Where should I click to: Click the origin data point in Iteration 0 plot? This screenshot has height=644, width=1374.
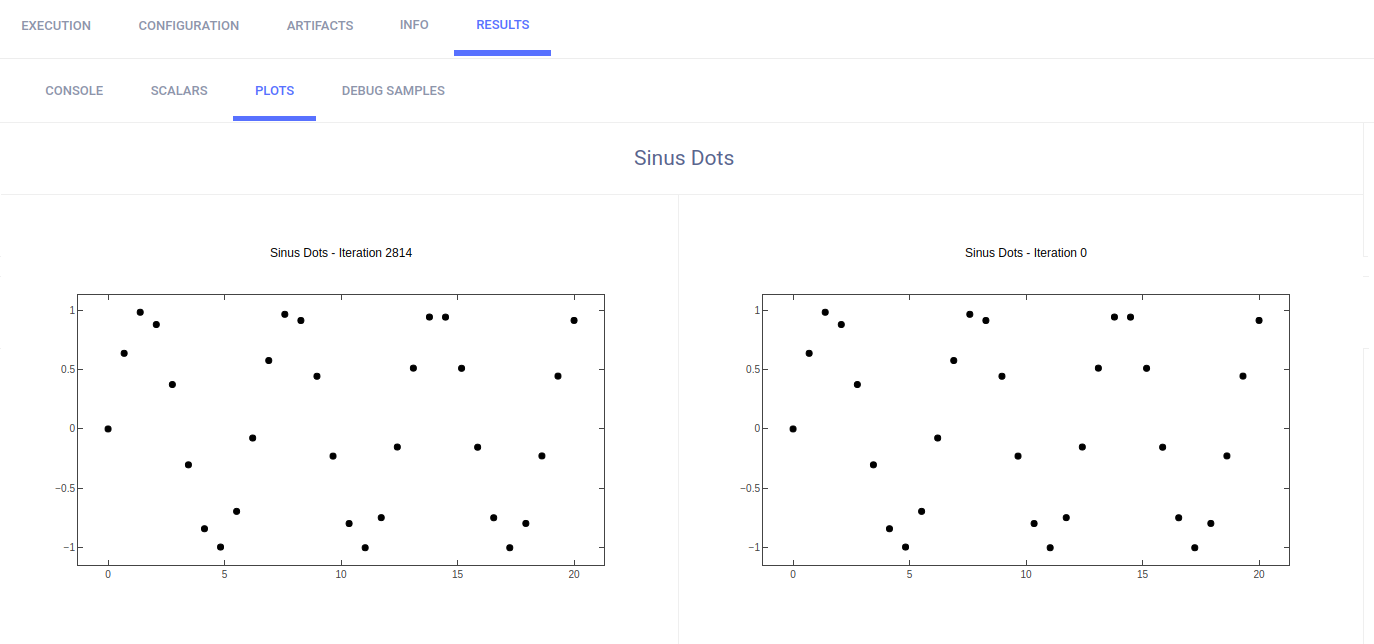793,429
